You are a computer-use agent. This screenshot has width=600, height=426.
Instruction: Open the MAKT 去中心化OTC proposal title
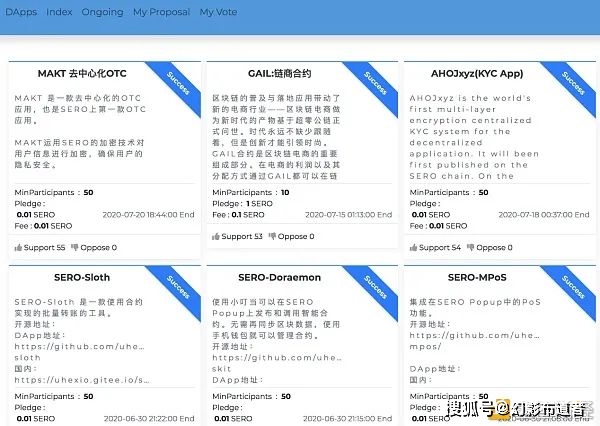82,73
